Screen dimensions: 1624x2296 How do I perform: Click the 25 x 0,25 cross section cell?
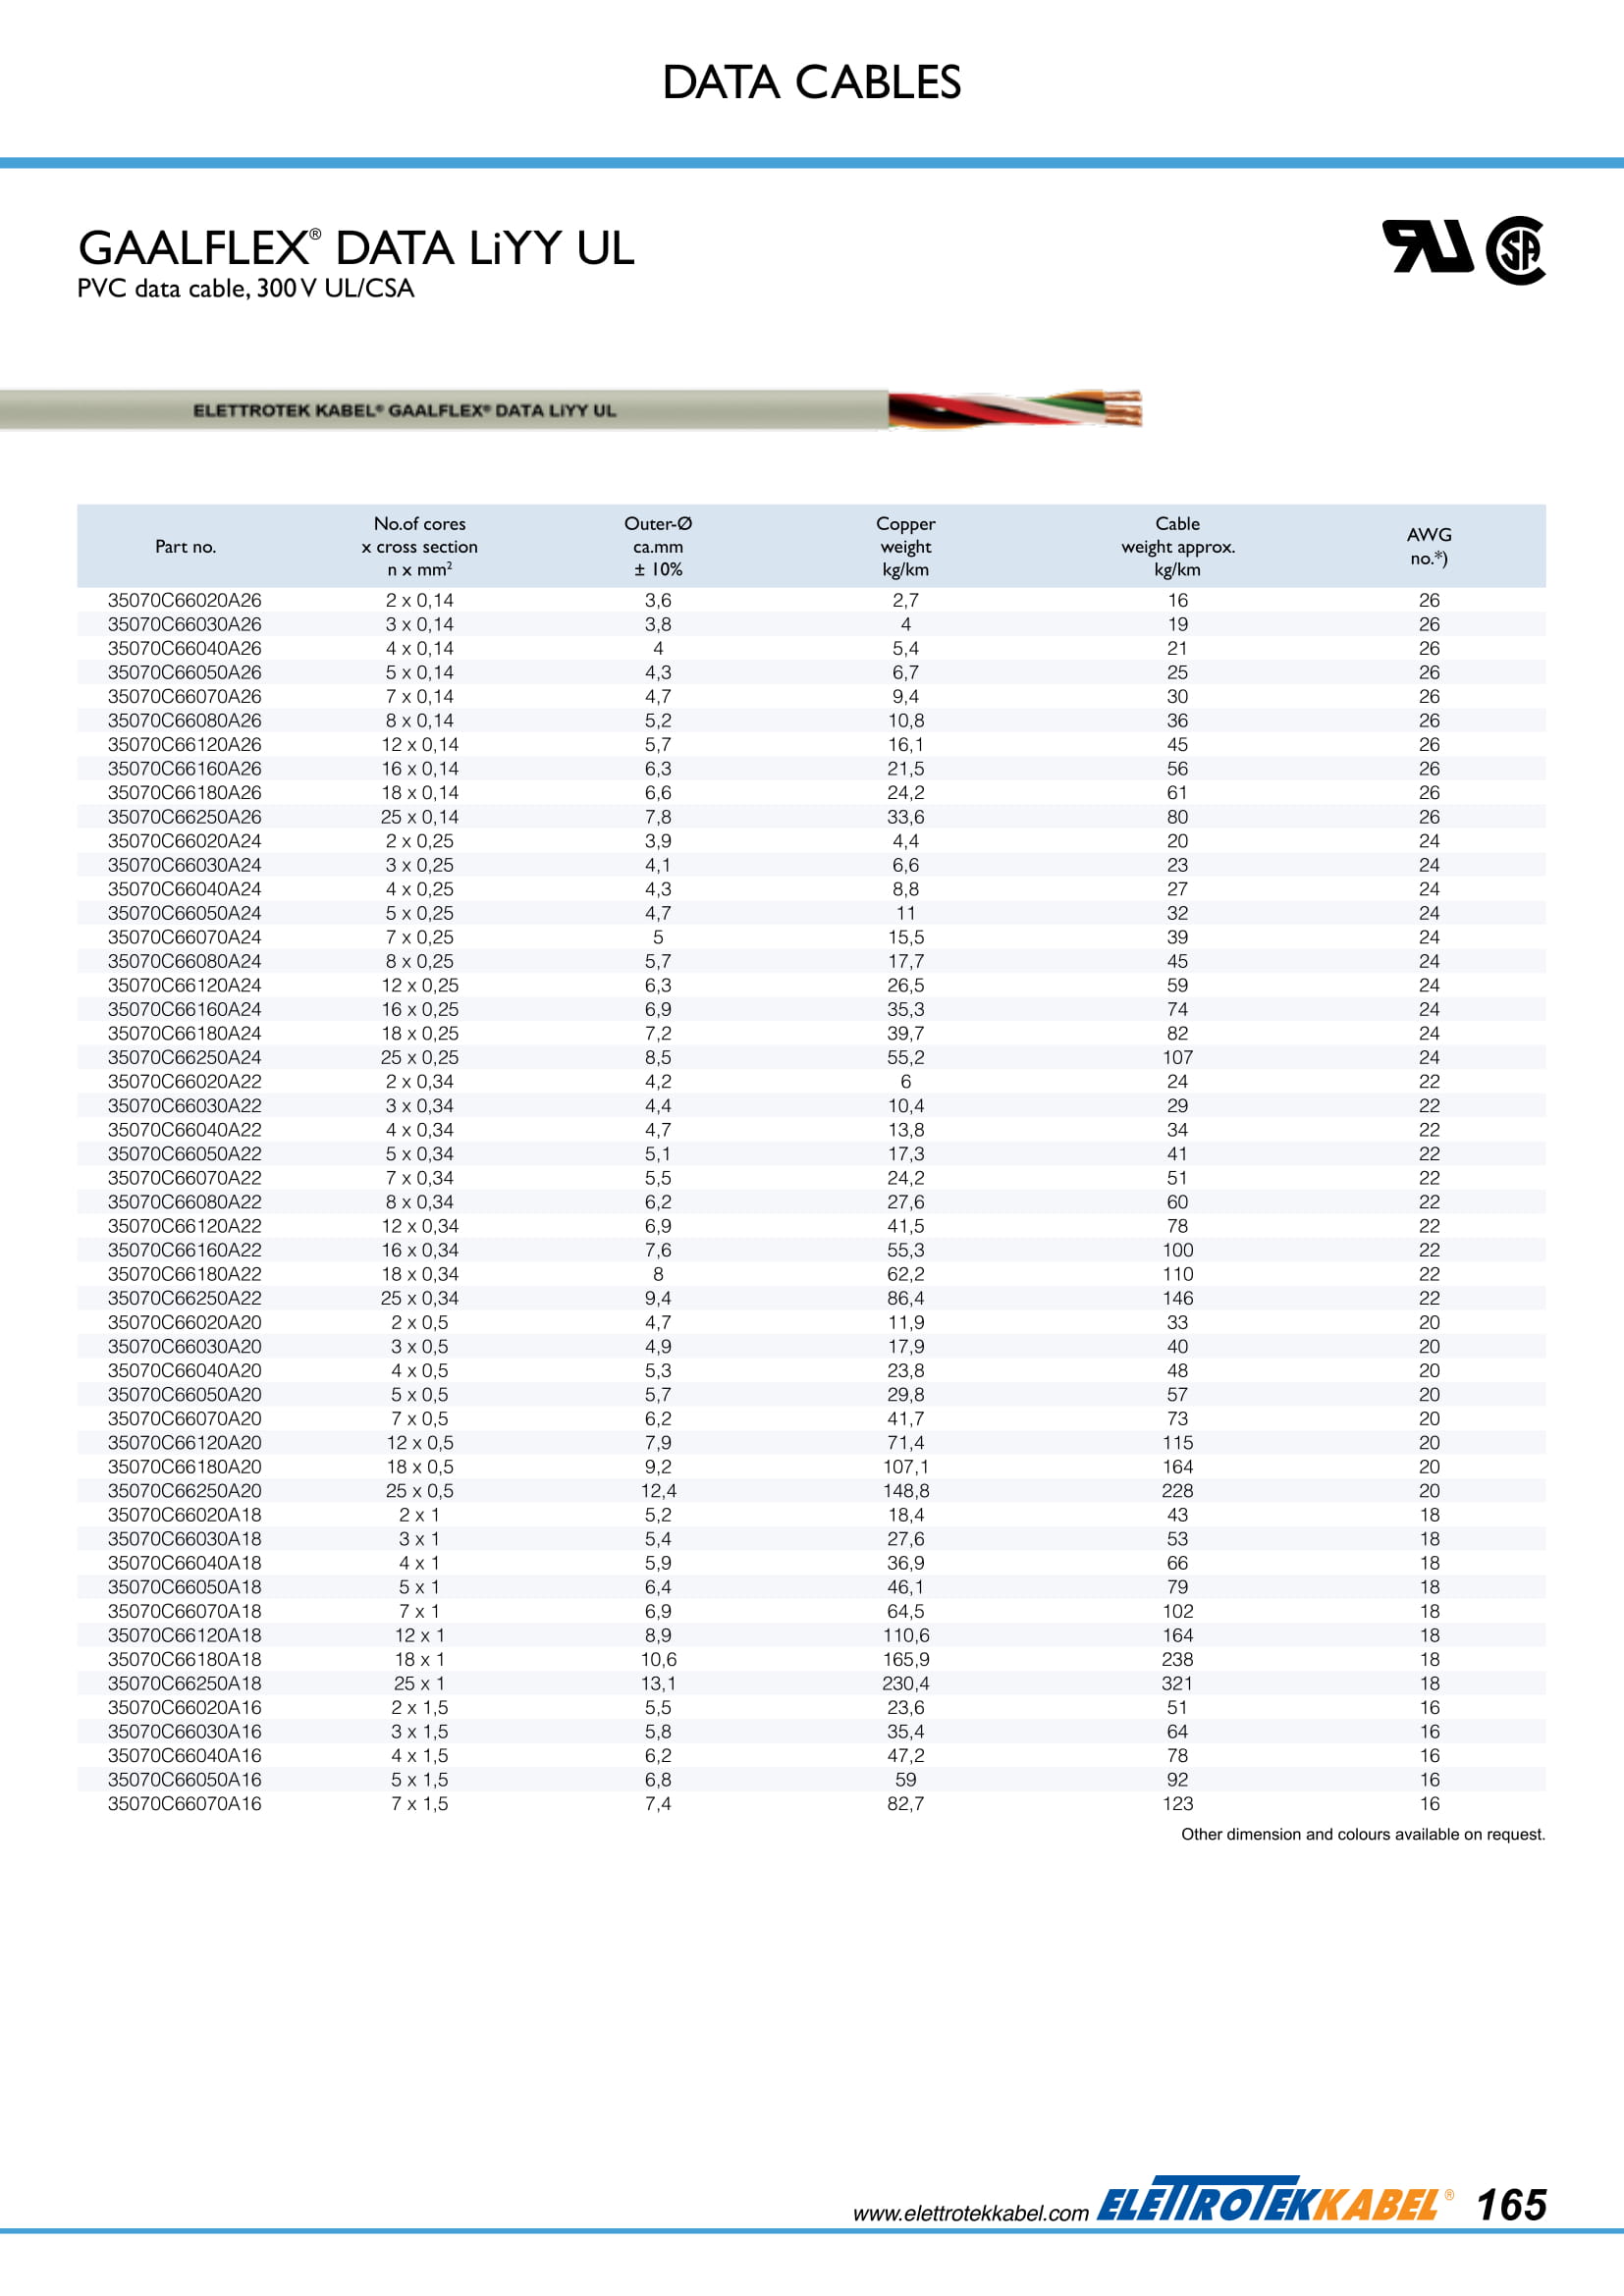(420, 1058)
